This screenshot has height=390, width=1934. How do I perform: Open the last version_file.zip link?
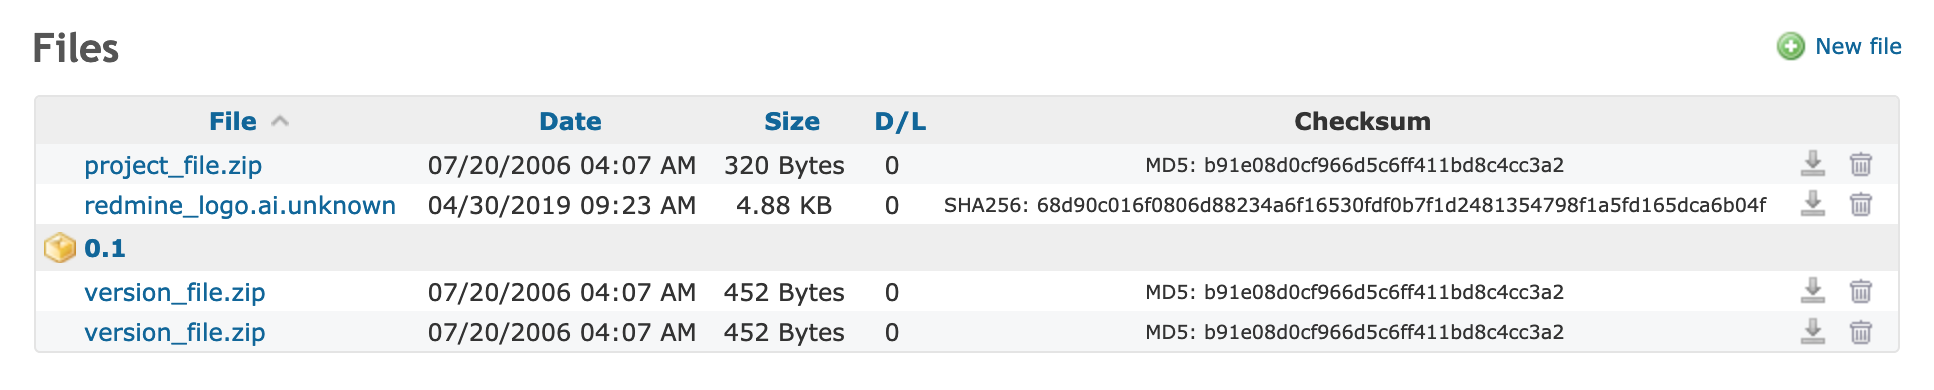tap(175, 332)
